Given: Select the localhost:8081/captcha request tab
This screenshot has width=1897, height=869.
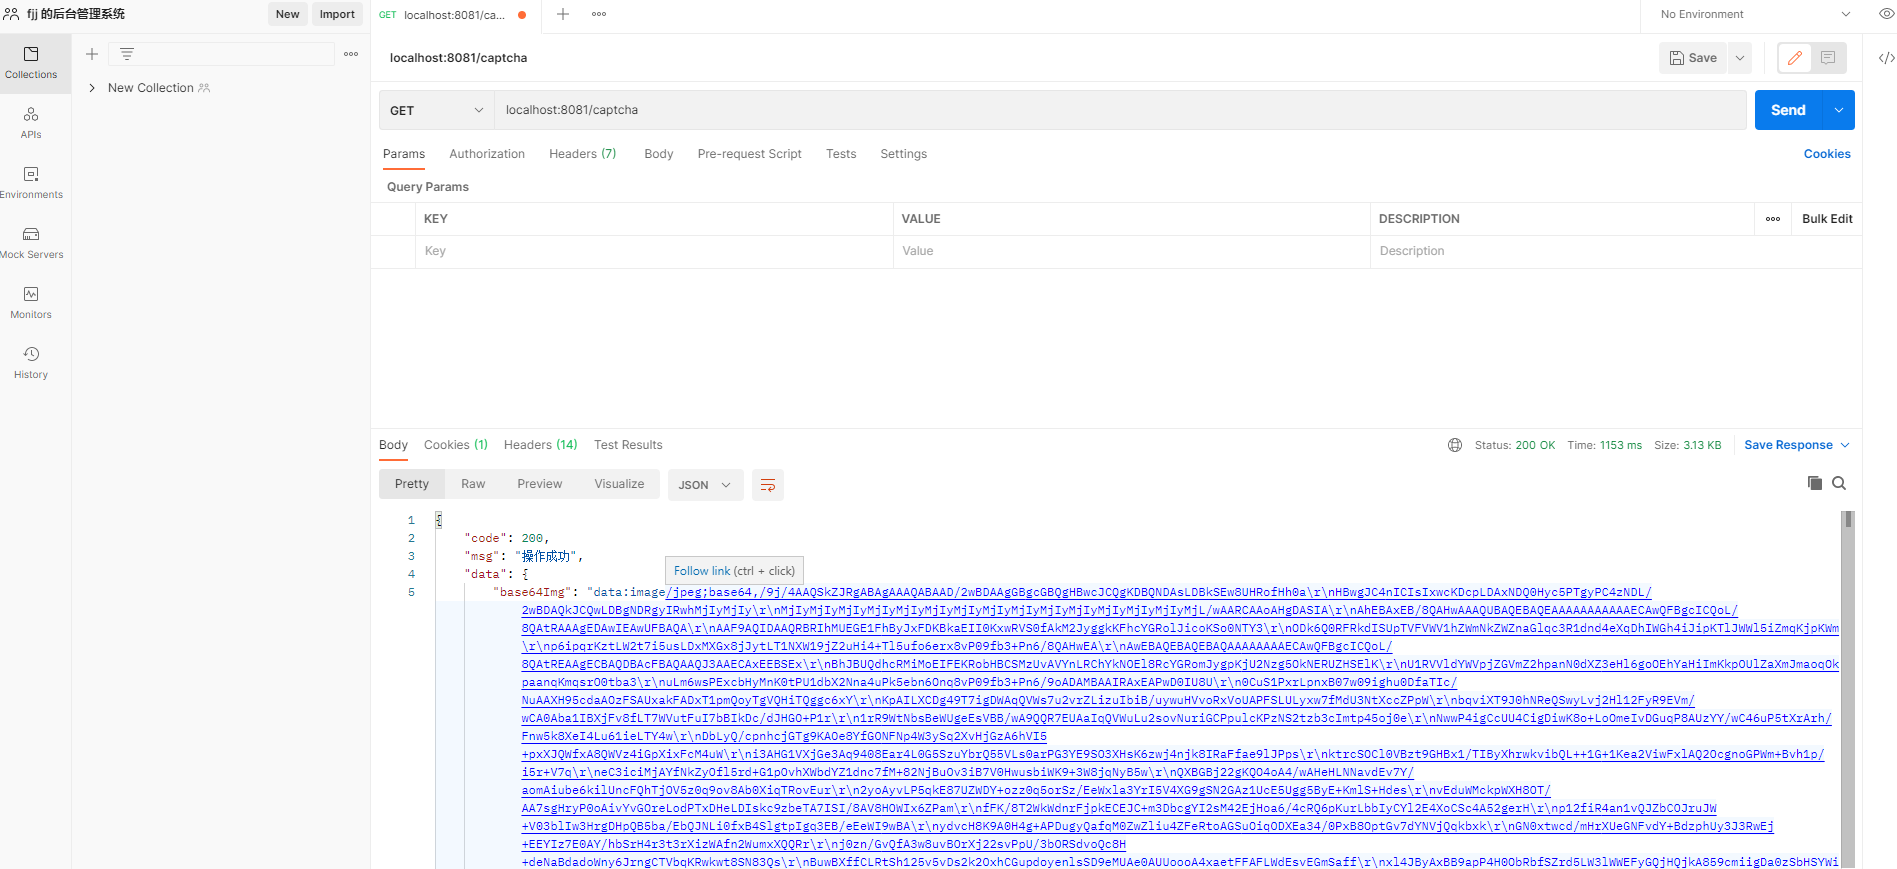Looking at the screenshot, I should click(x=455, y=15).
